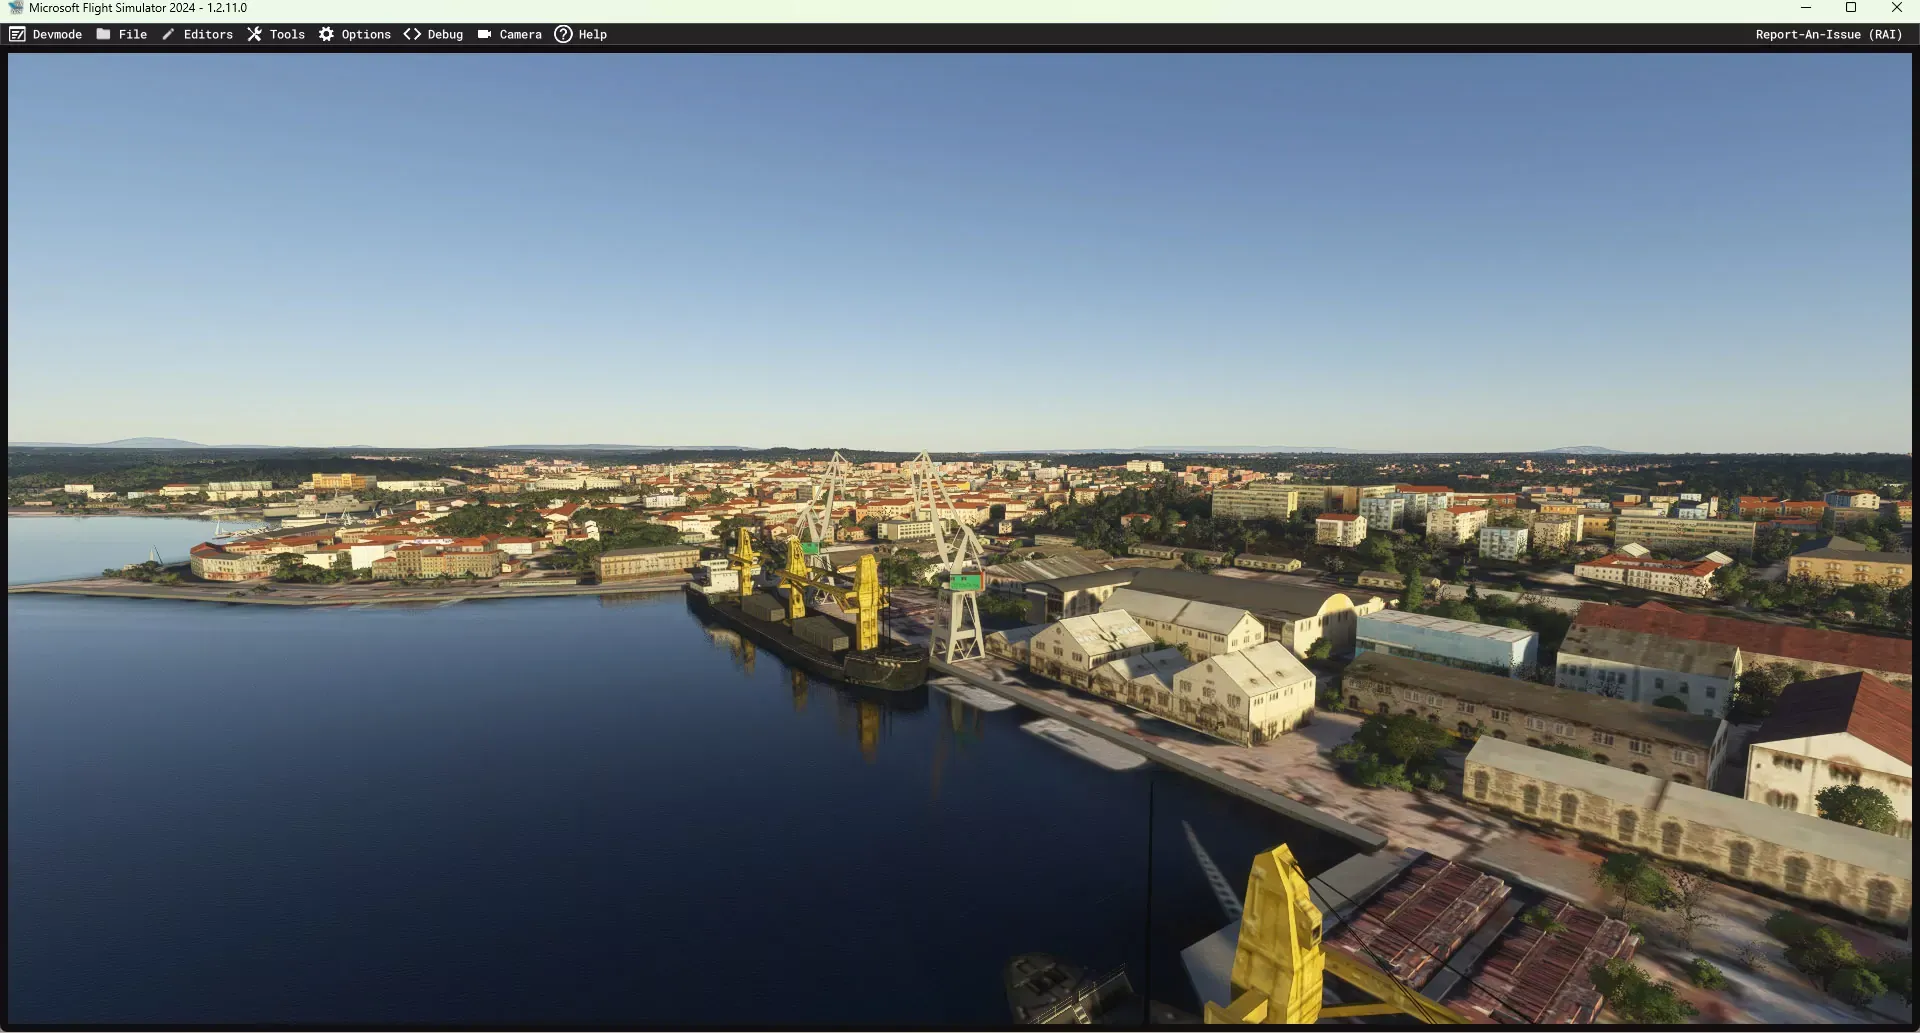Image resolution: width=1920 pixels, height=1033 pixels.
Task: Click the File folder icon
Action: 103,34
